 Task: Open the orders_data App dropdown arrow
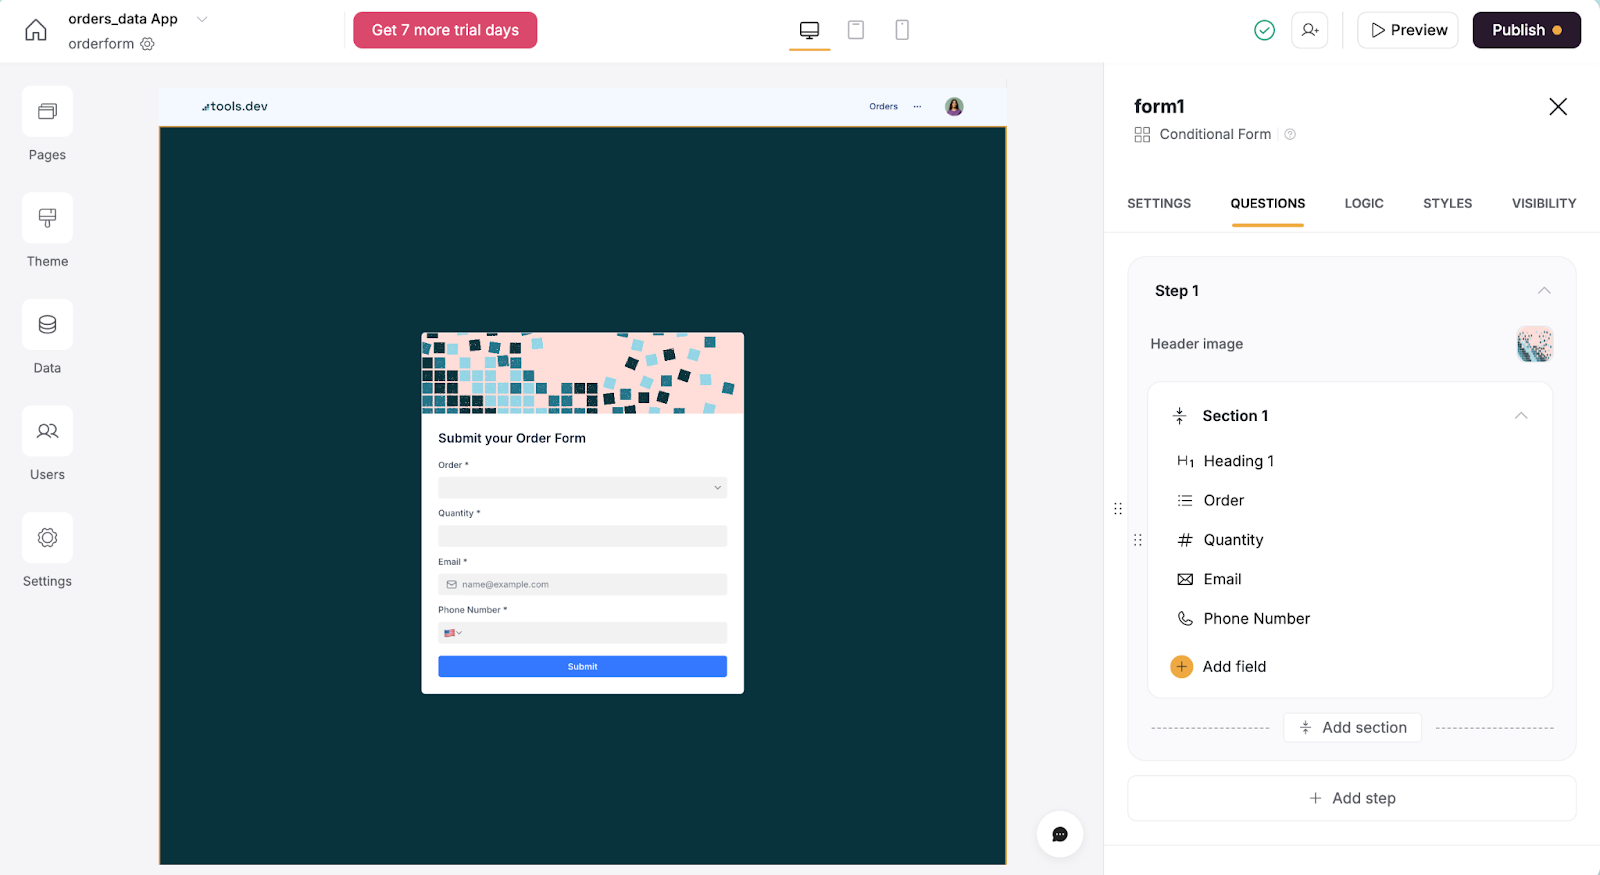click(x=202, y=19)
